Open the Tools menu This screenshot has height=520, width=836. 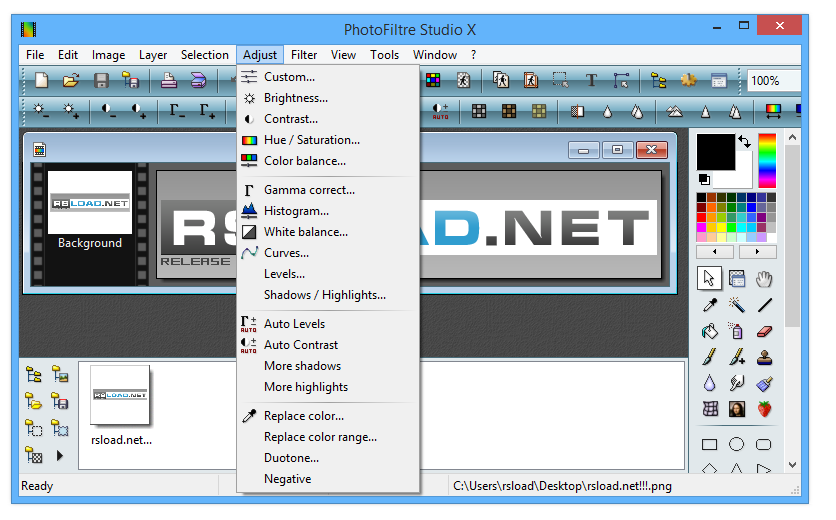(x=384, y=55)
